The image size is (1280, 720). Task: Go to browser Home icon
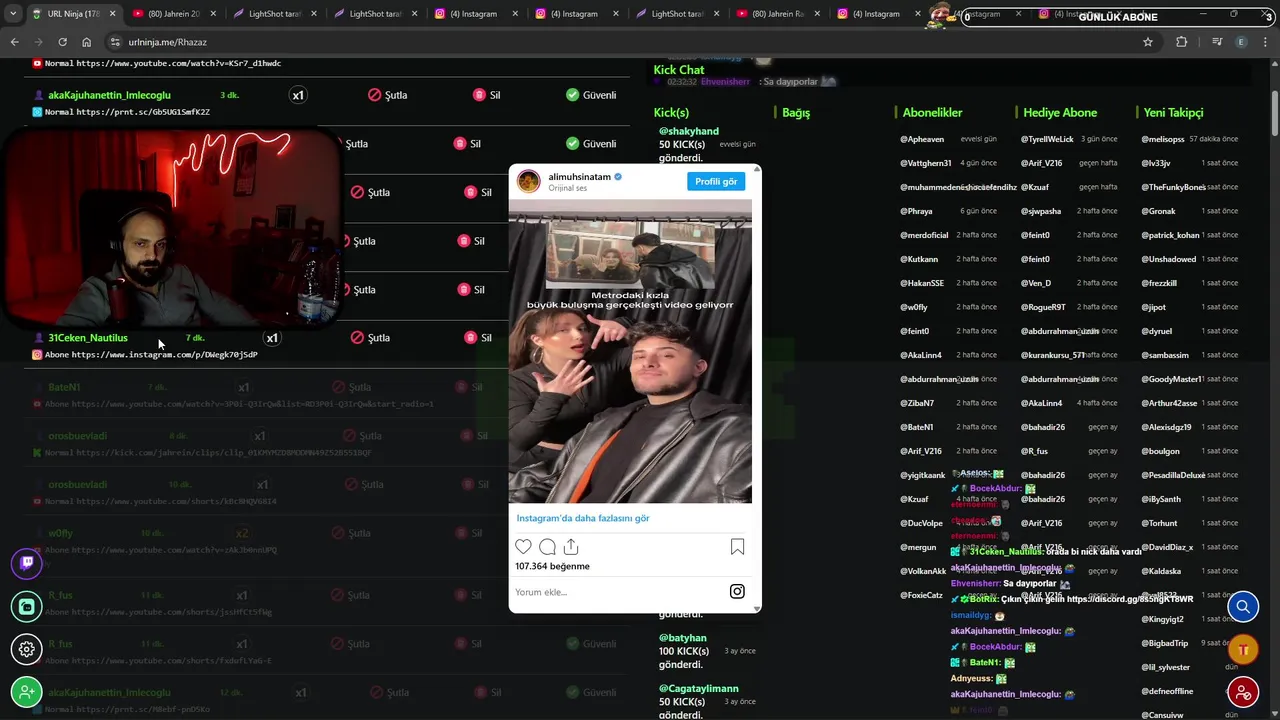click(x=86, y=42)
